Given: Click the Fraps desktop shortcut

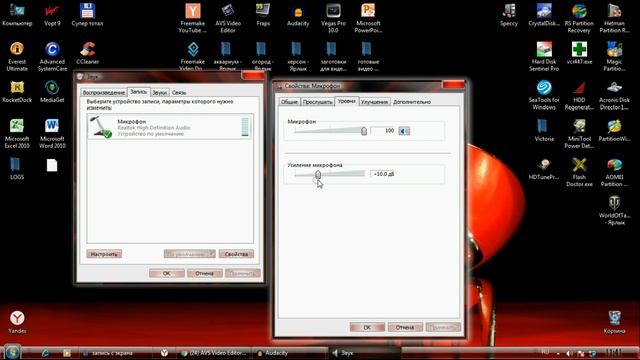Looking at the screenshot, I should click(263, 15).
